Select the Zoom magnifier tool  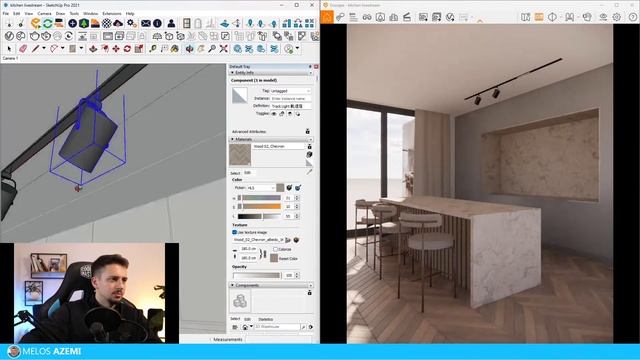point(212,49)
